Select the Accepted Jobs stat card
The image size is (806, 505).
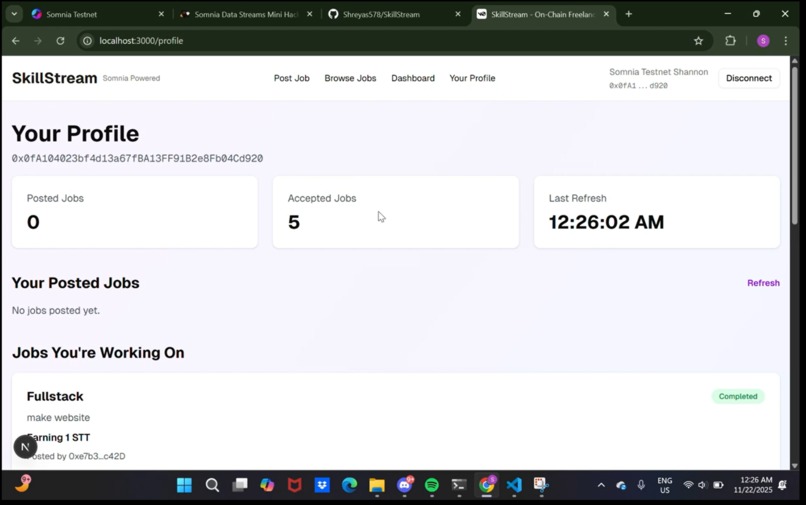point(395,212)
